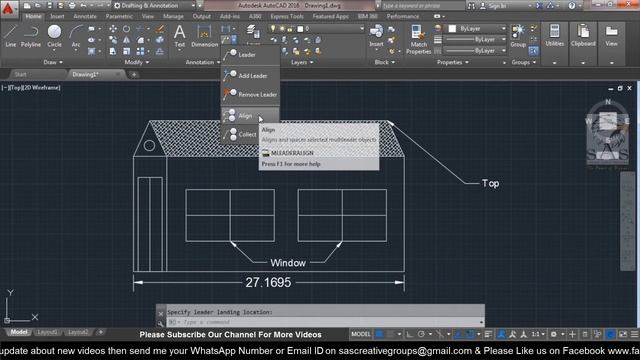Expand the Properties panel dropdown
The width and height of the screenshot is (640, 360).
453,62
